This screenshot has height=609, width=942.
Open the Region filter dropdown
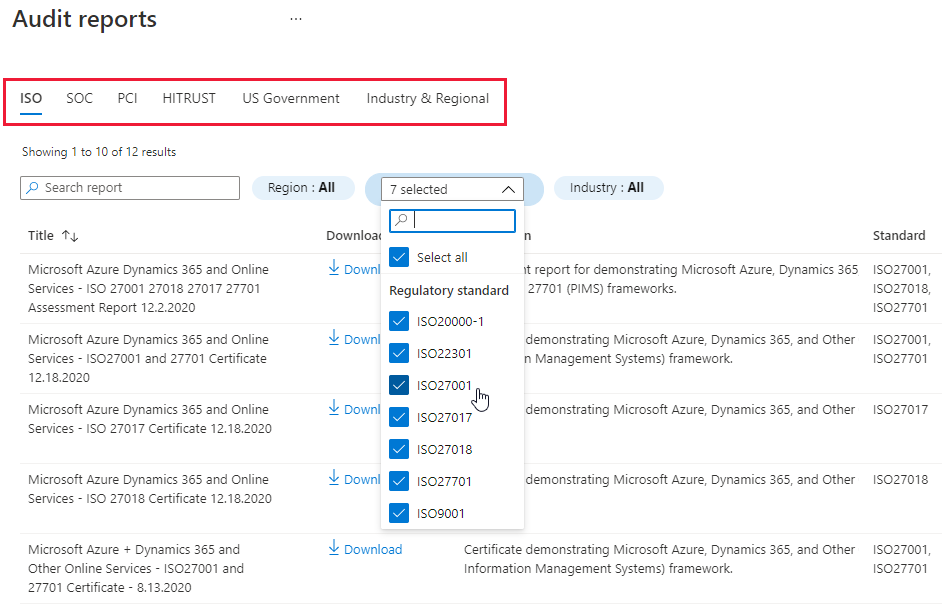click(x=302, y=187)
